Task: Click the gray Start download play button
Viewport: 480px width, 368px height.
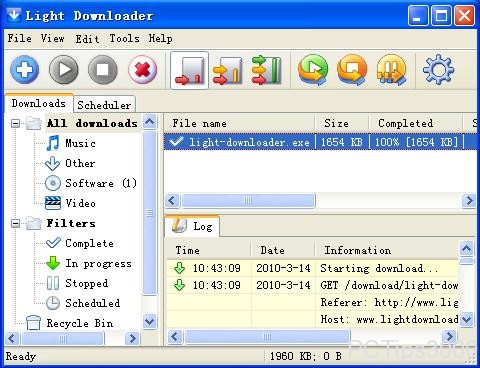Action: click(64, 70)
